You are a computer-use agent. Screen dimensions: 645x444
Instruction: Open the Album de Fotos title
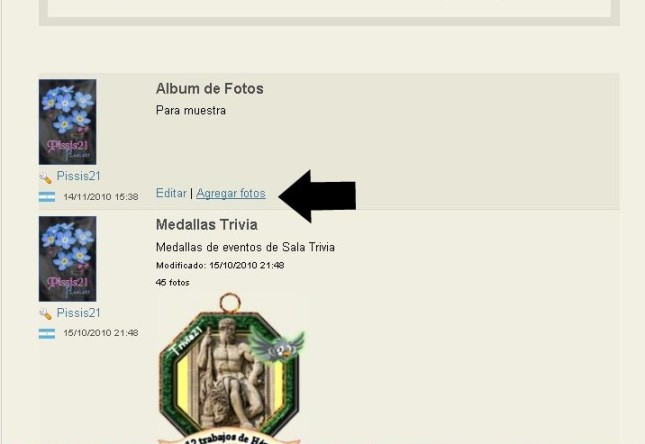(210, 88)
